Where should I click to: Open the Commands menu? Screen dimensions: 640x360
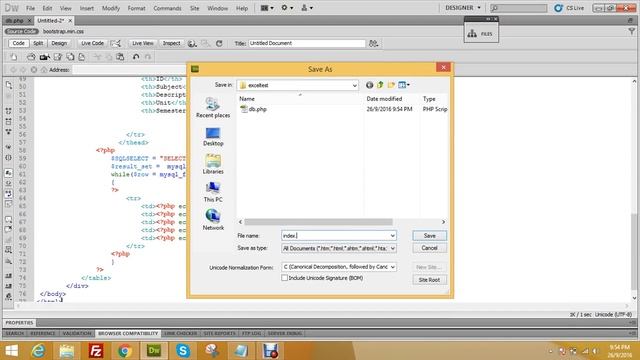167,8
